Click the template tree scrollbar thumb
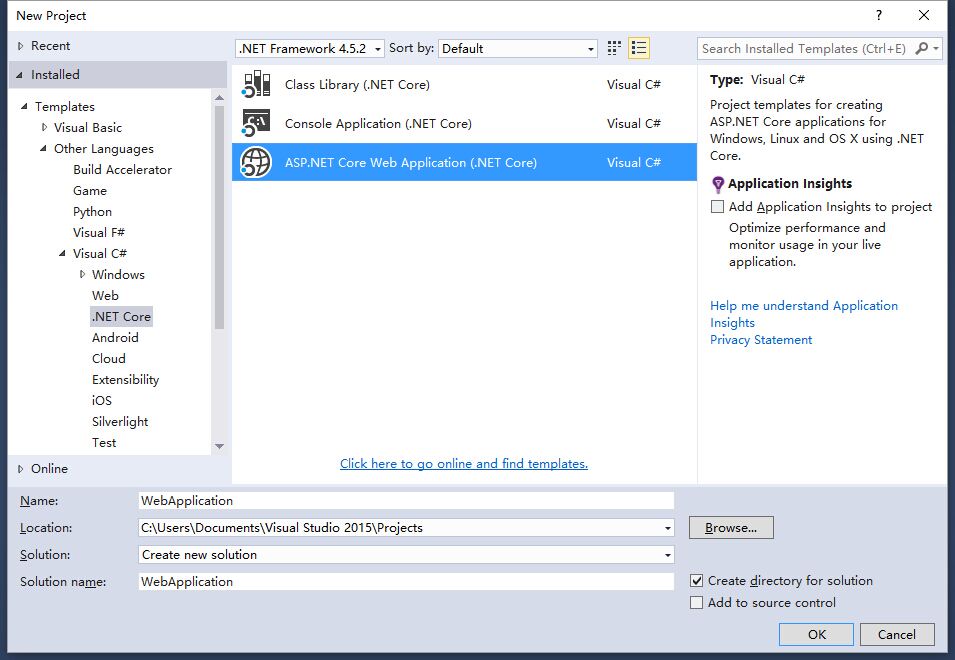The image size is (955, 660). [x=219, y=217]
